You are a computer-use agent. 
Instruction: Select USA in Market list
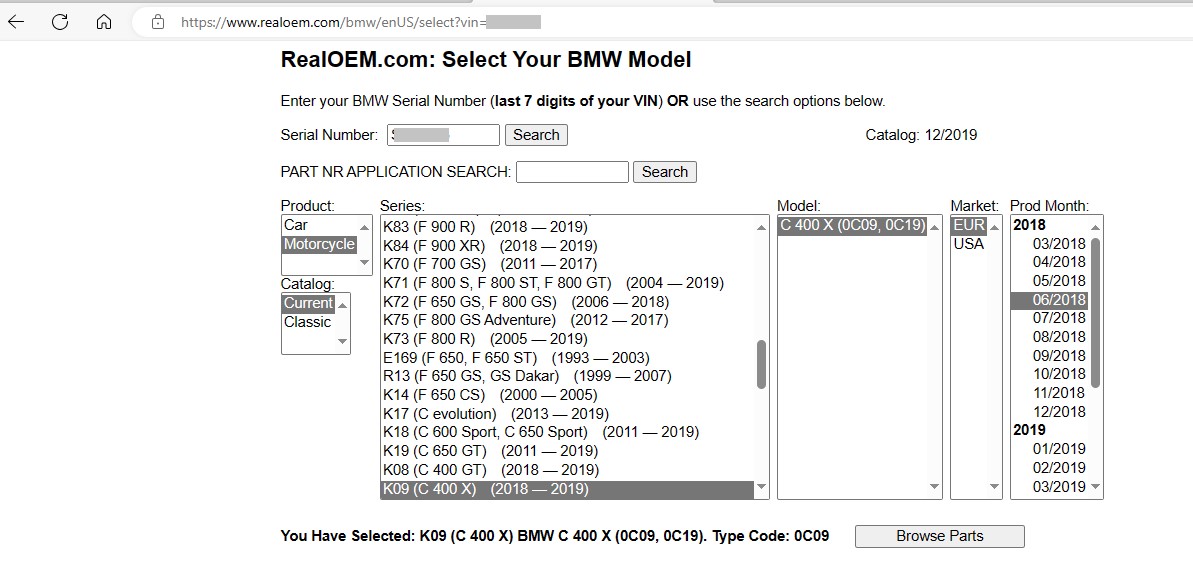968,244
